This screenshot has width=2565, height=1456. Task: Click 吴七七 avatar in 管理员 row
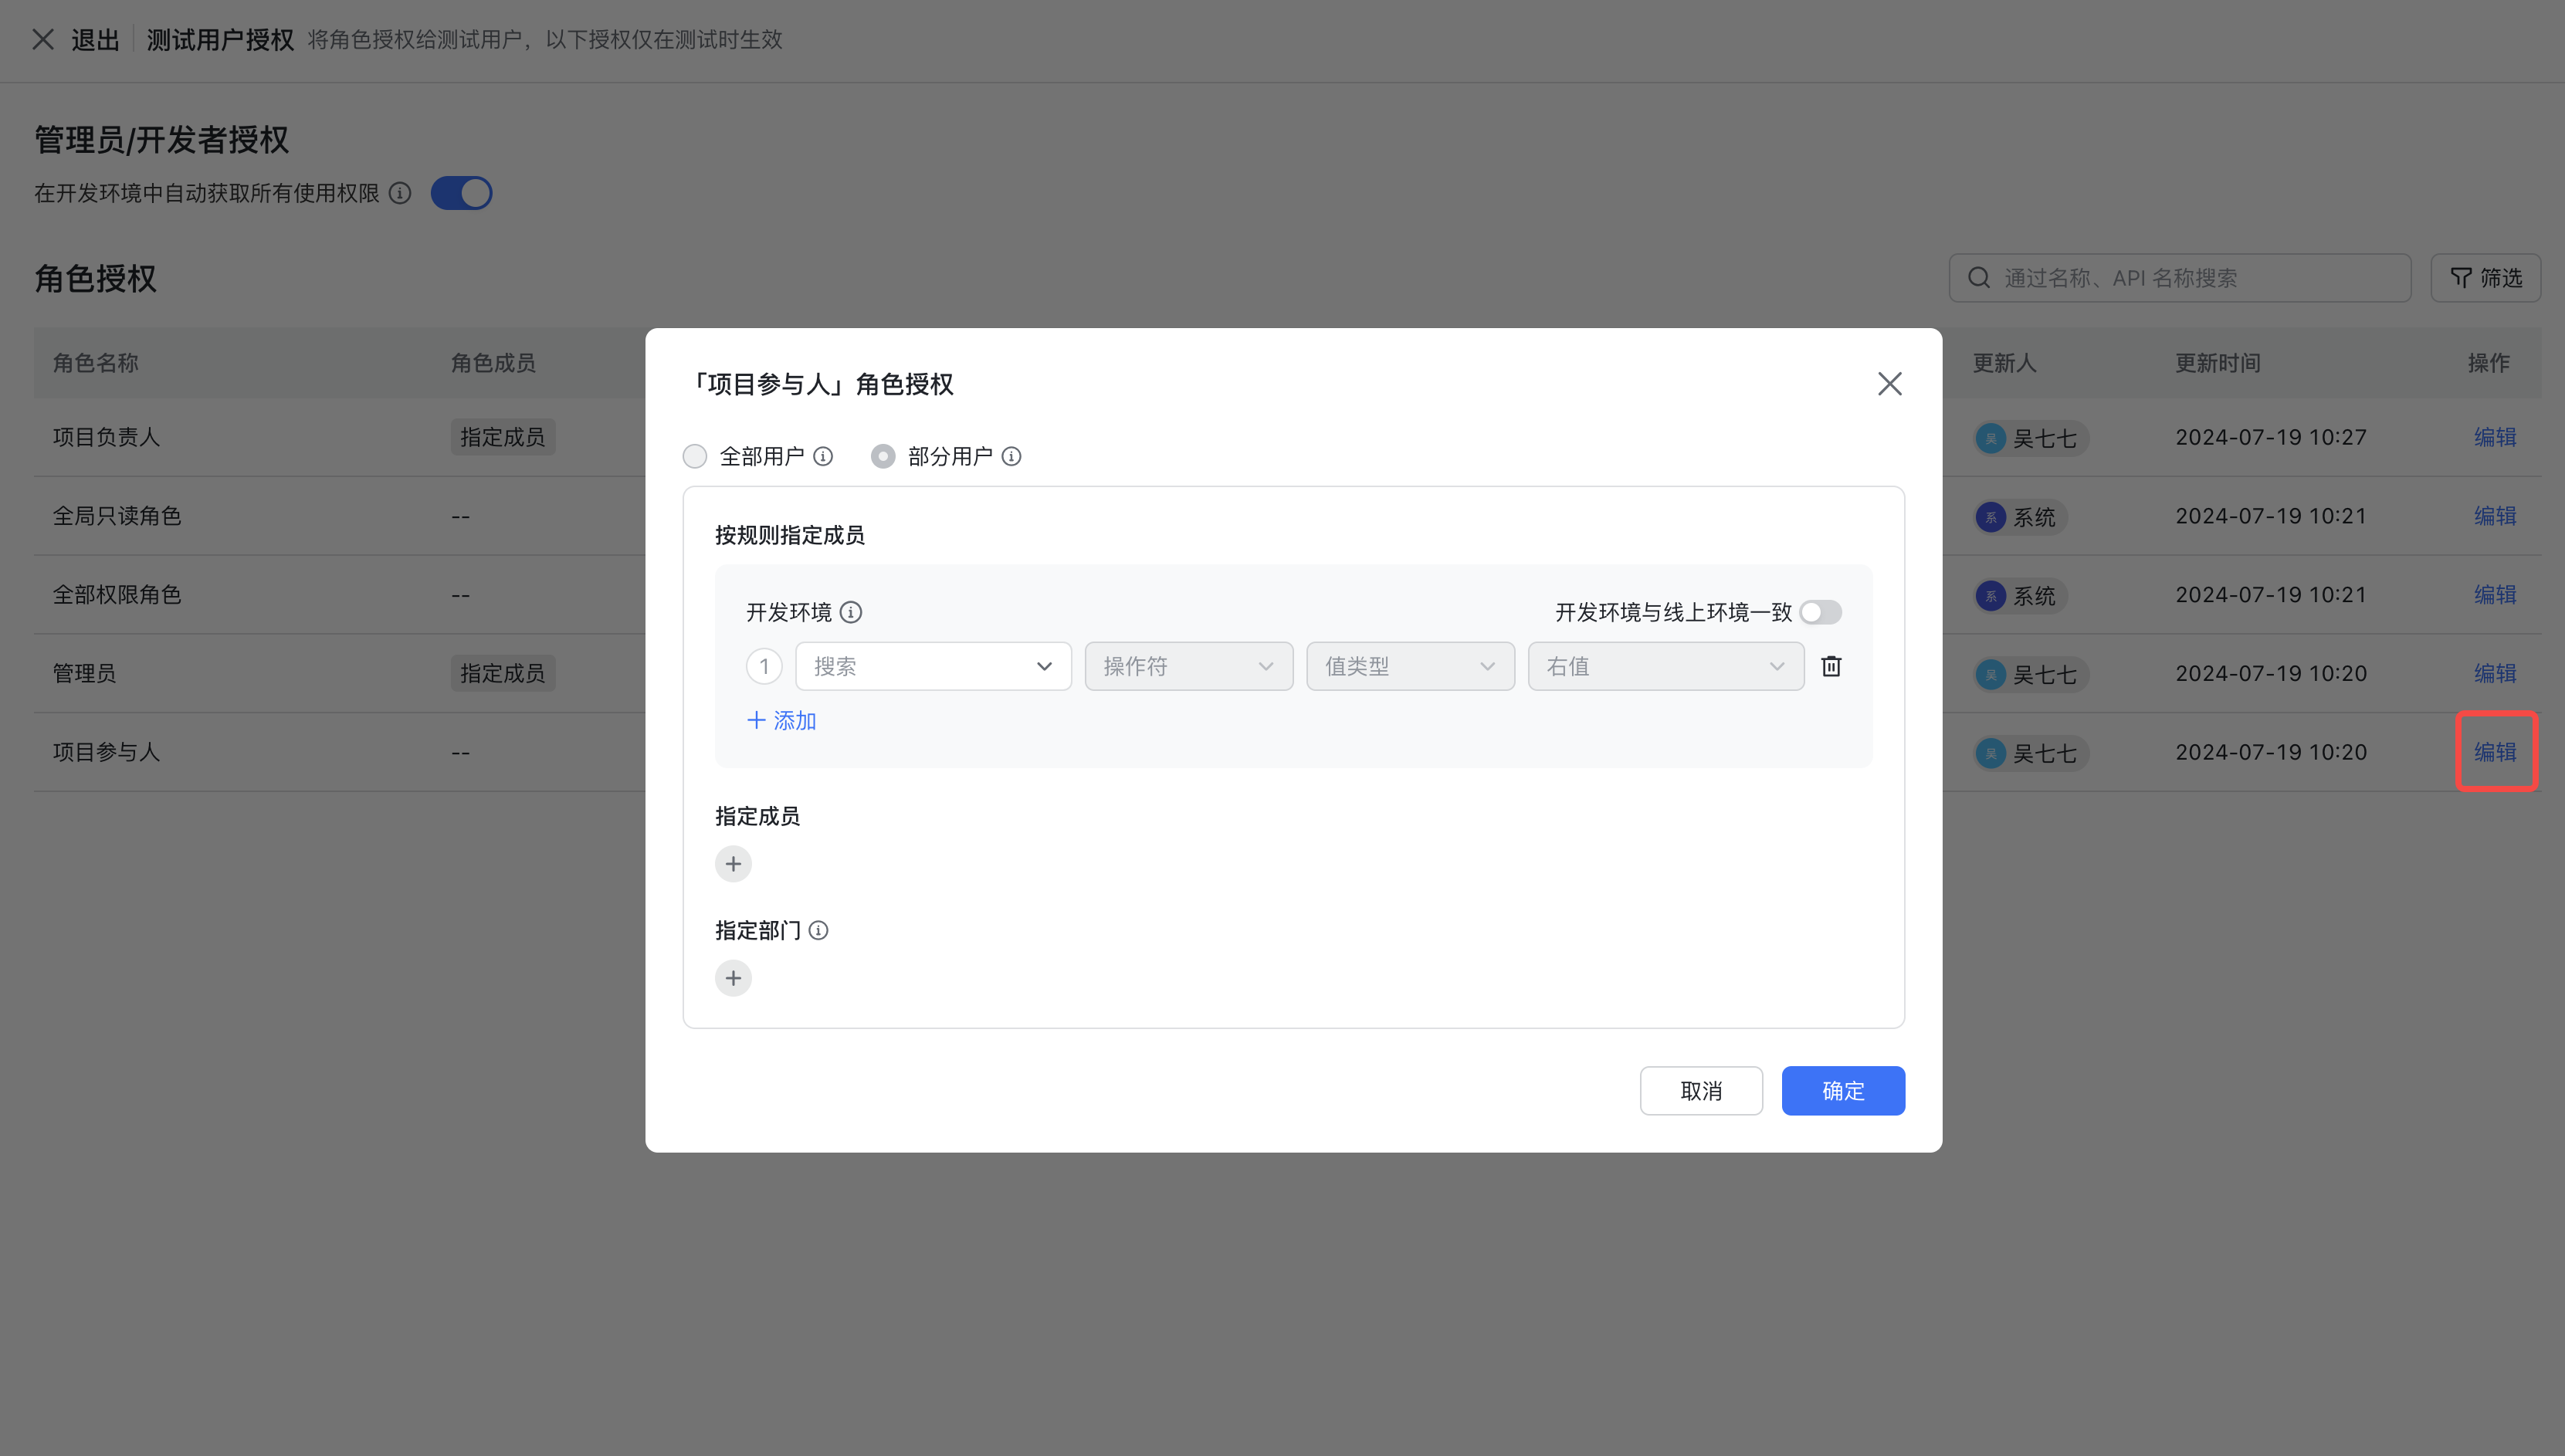(x=1990, y=674)
